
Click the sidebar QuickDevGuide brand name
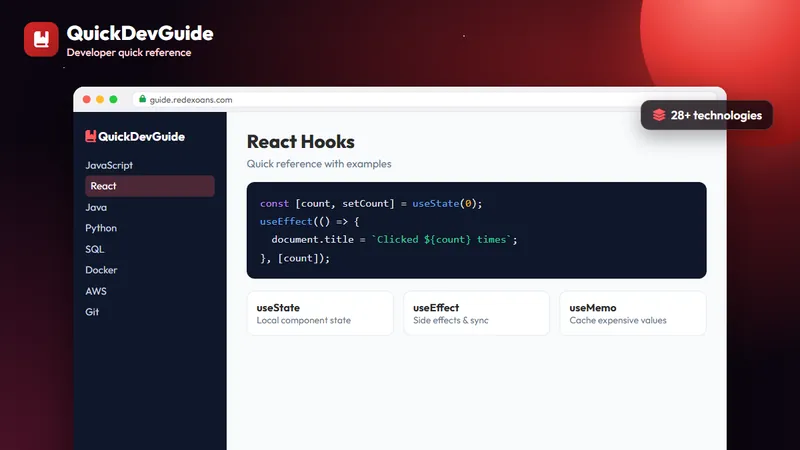click(x=141, y=137)
